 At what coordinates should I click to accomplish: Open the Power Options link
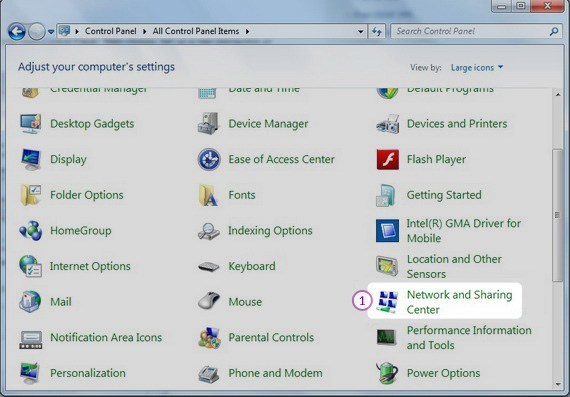coord(443,373)
